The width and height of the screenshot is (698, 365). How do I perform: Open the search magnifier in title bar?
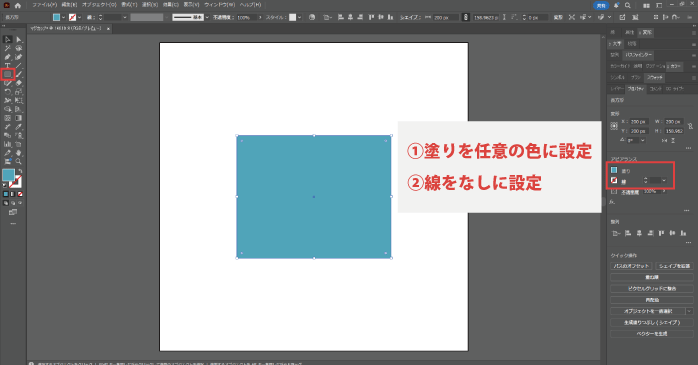tap(628, 5)
